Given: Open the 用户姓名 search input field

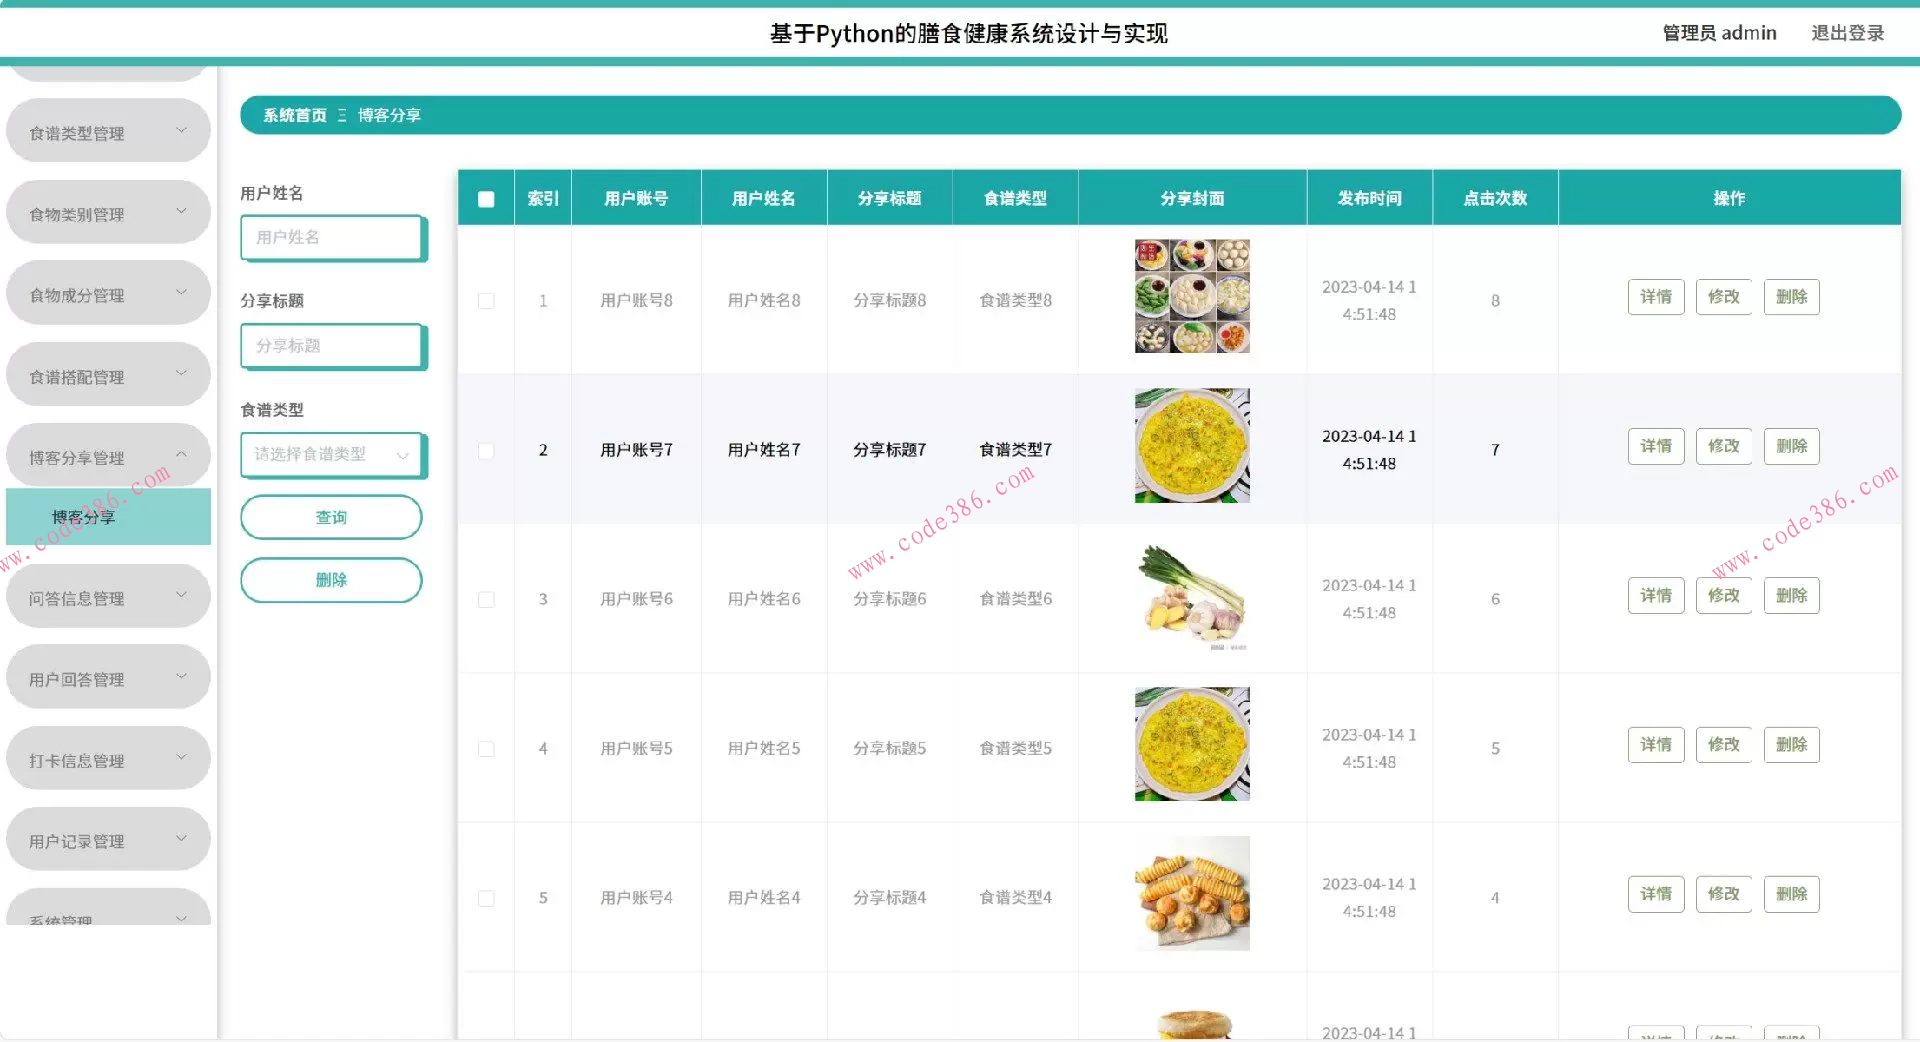Looking at the screenshot, I should (x=332, y=238).
